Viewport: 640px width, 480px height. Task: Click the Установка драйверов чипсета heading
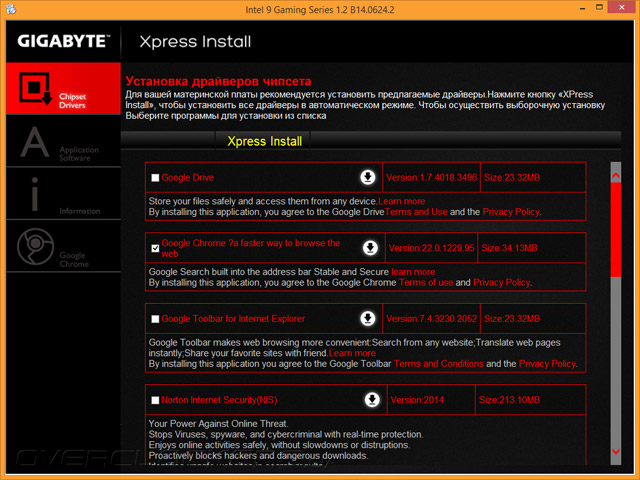[x=218, y=81]
